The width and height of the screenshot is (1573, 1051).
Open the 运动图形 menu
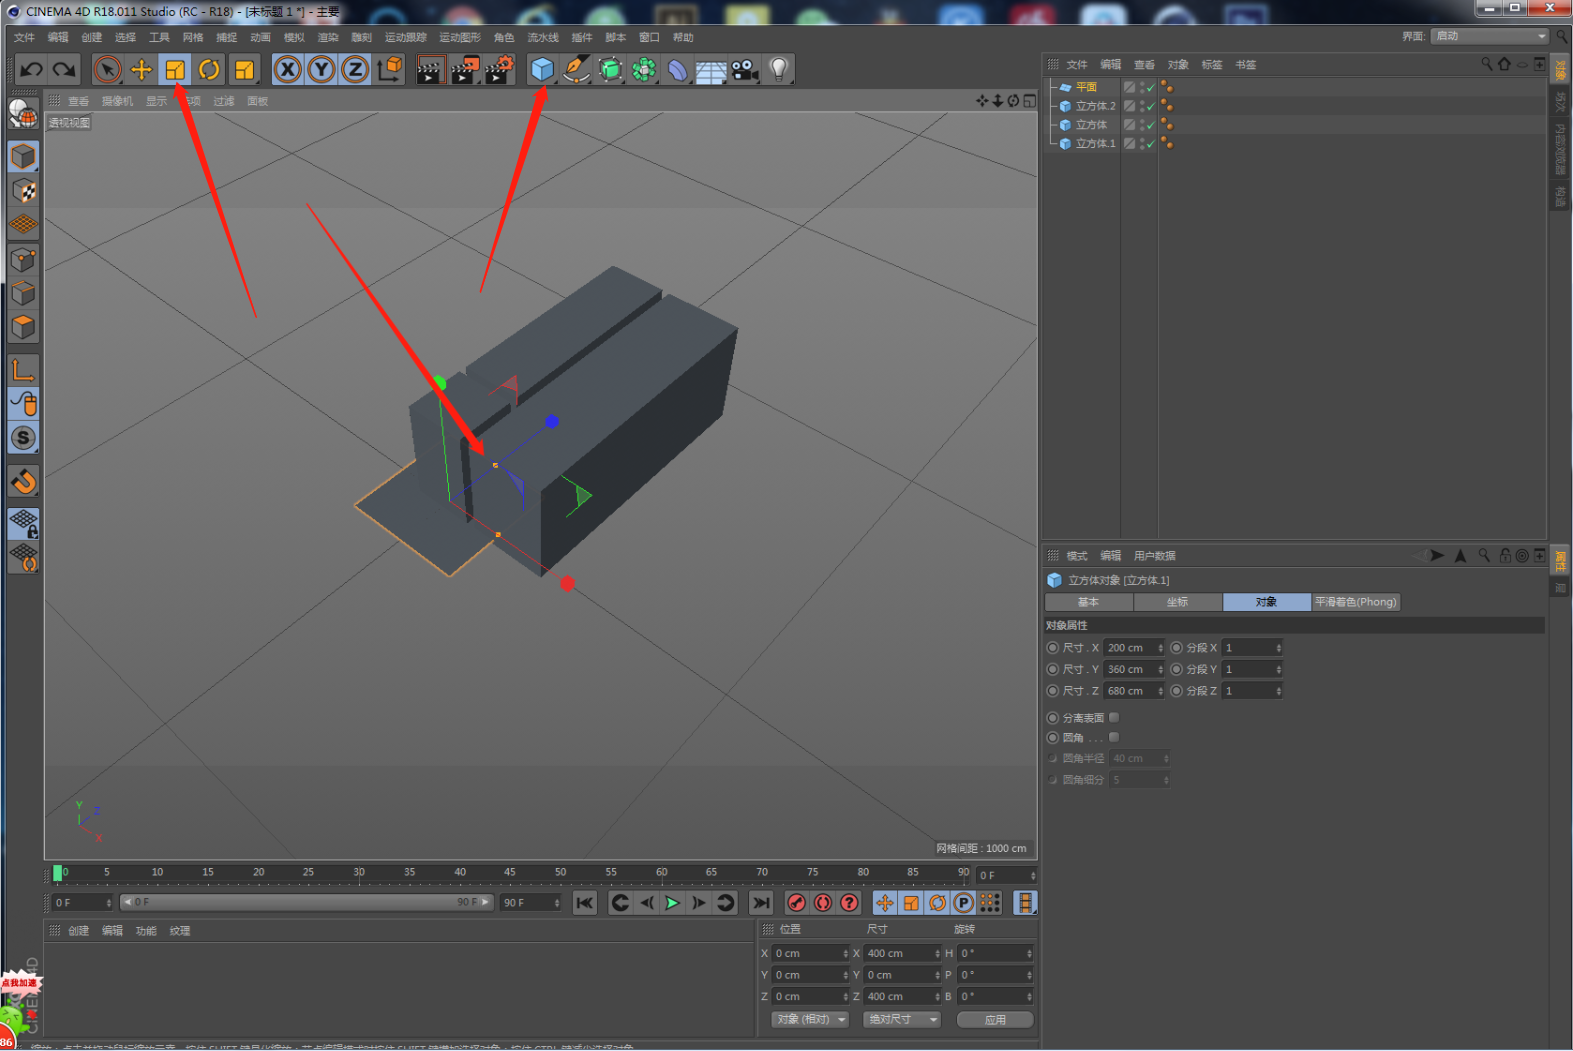click(460, 37)
